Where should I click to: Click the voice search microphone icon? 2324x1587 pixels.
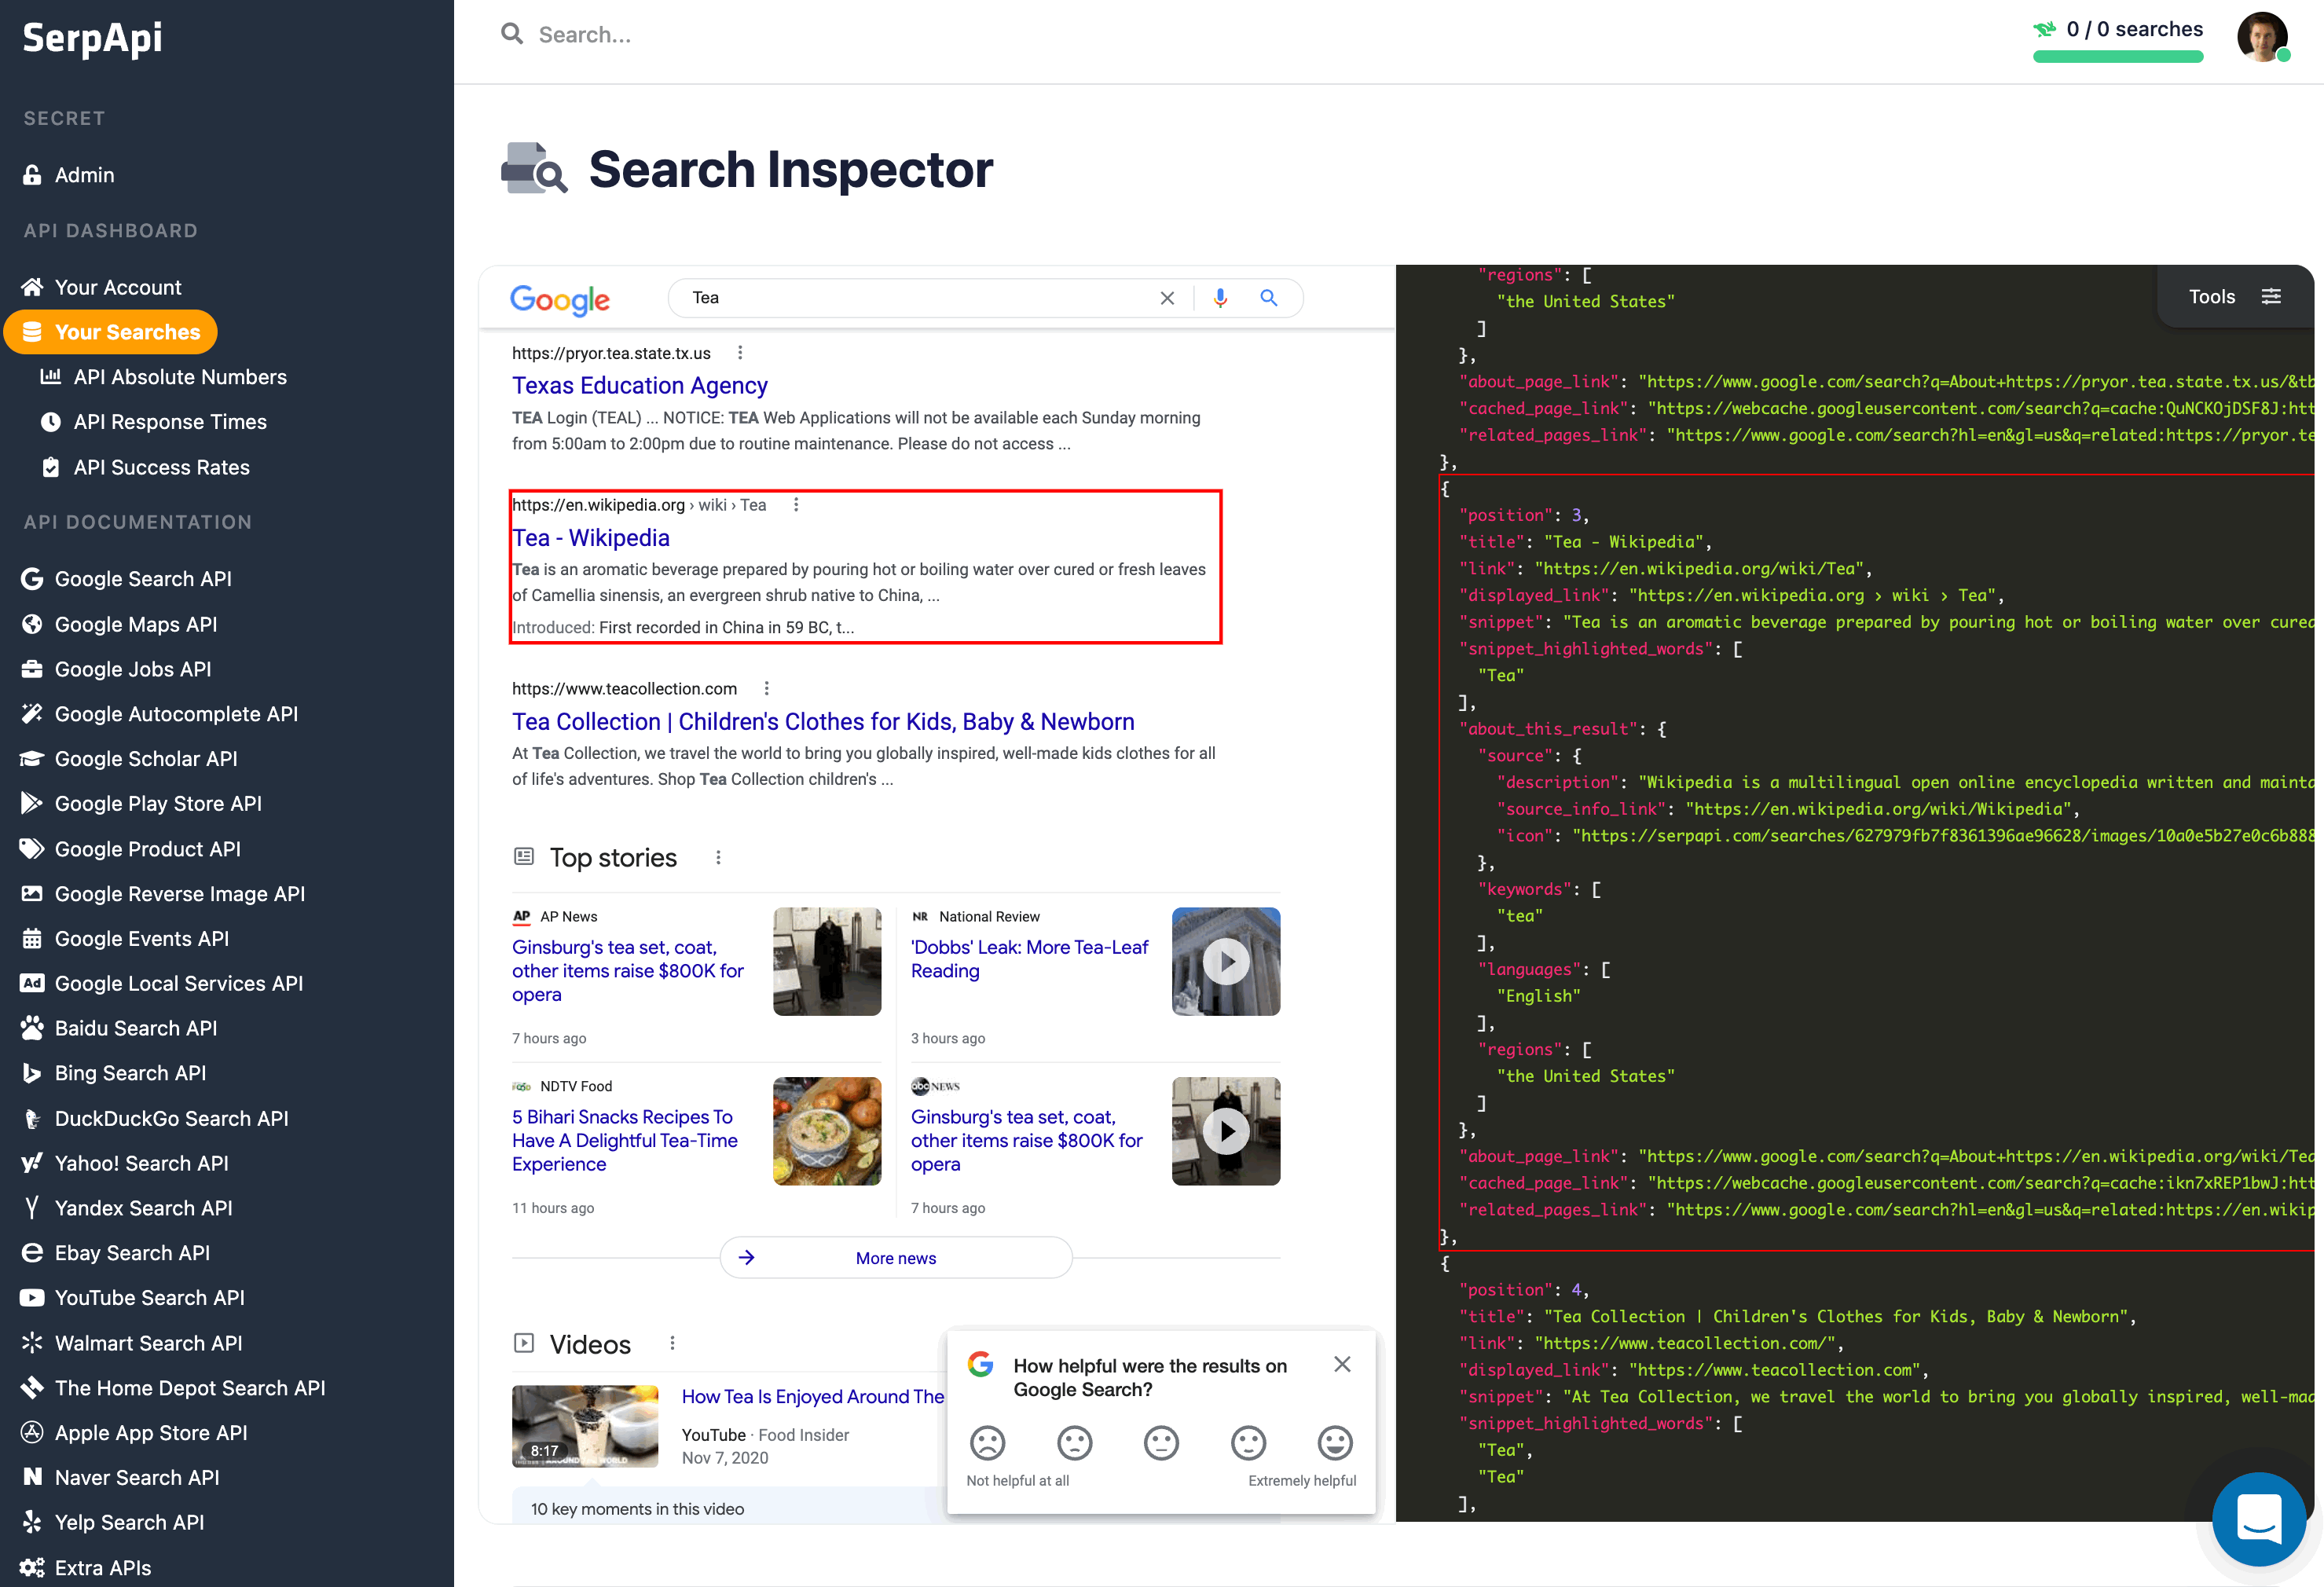pos(1219,297)
